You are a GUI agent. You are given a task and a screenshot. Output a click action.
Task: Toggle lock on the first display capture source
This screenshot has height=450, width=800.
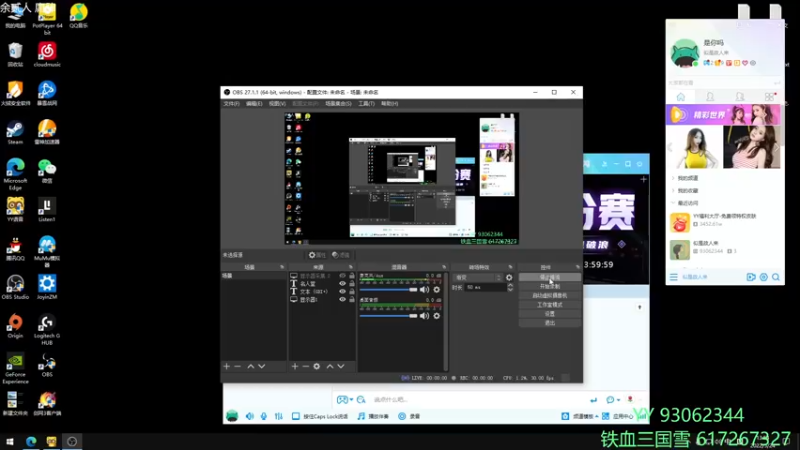click(x=352, y=276)
